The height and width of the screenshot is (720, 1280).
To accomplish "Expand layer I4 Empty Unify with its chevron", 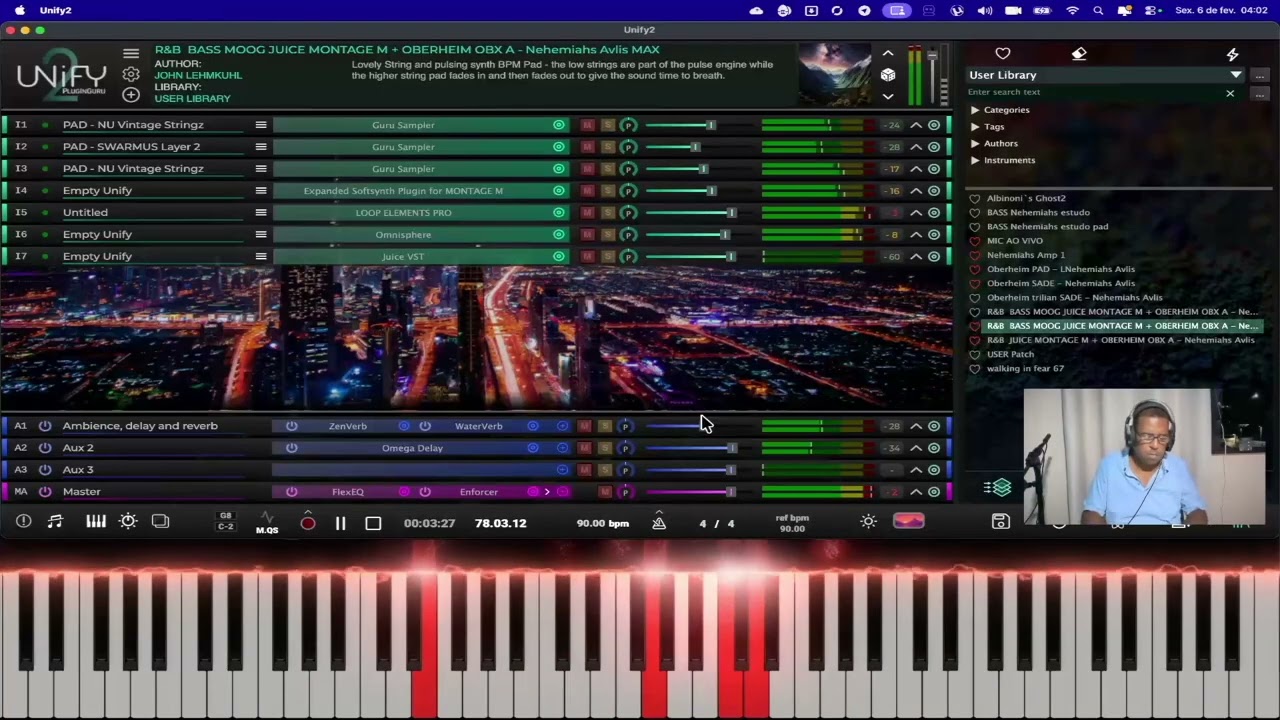I will (x=915, y=191).
